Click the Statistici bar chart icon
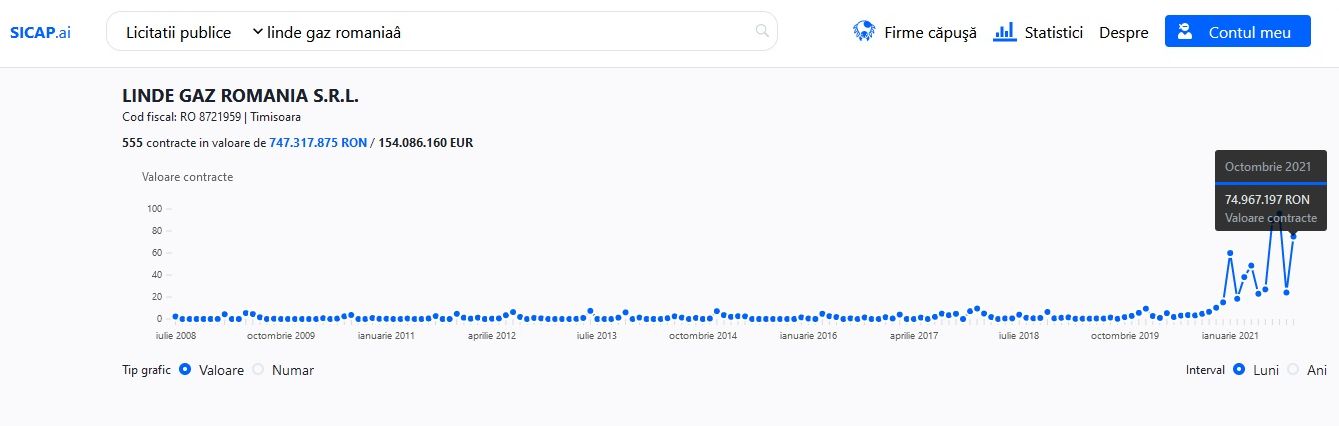Screen dimensions: 1339x426 [x=1005, y=32]
